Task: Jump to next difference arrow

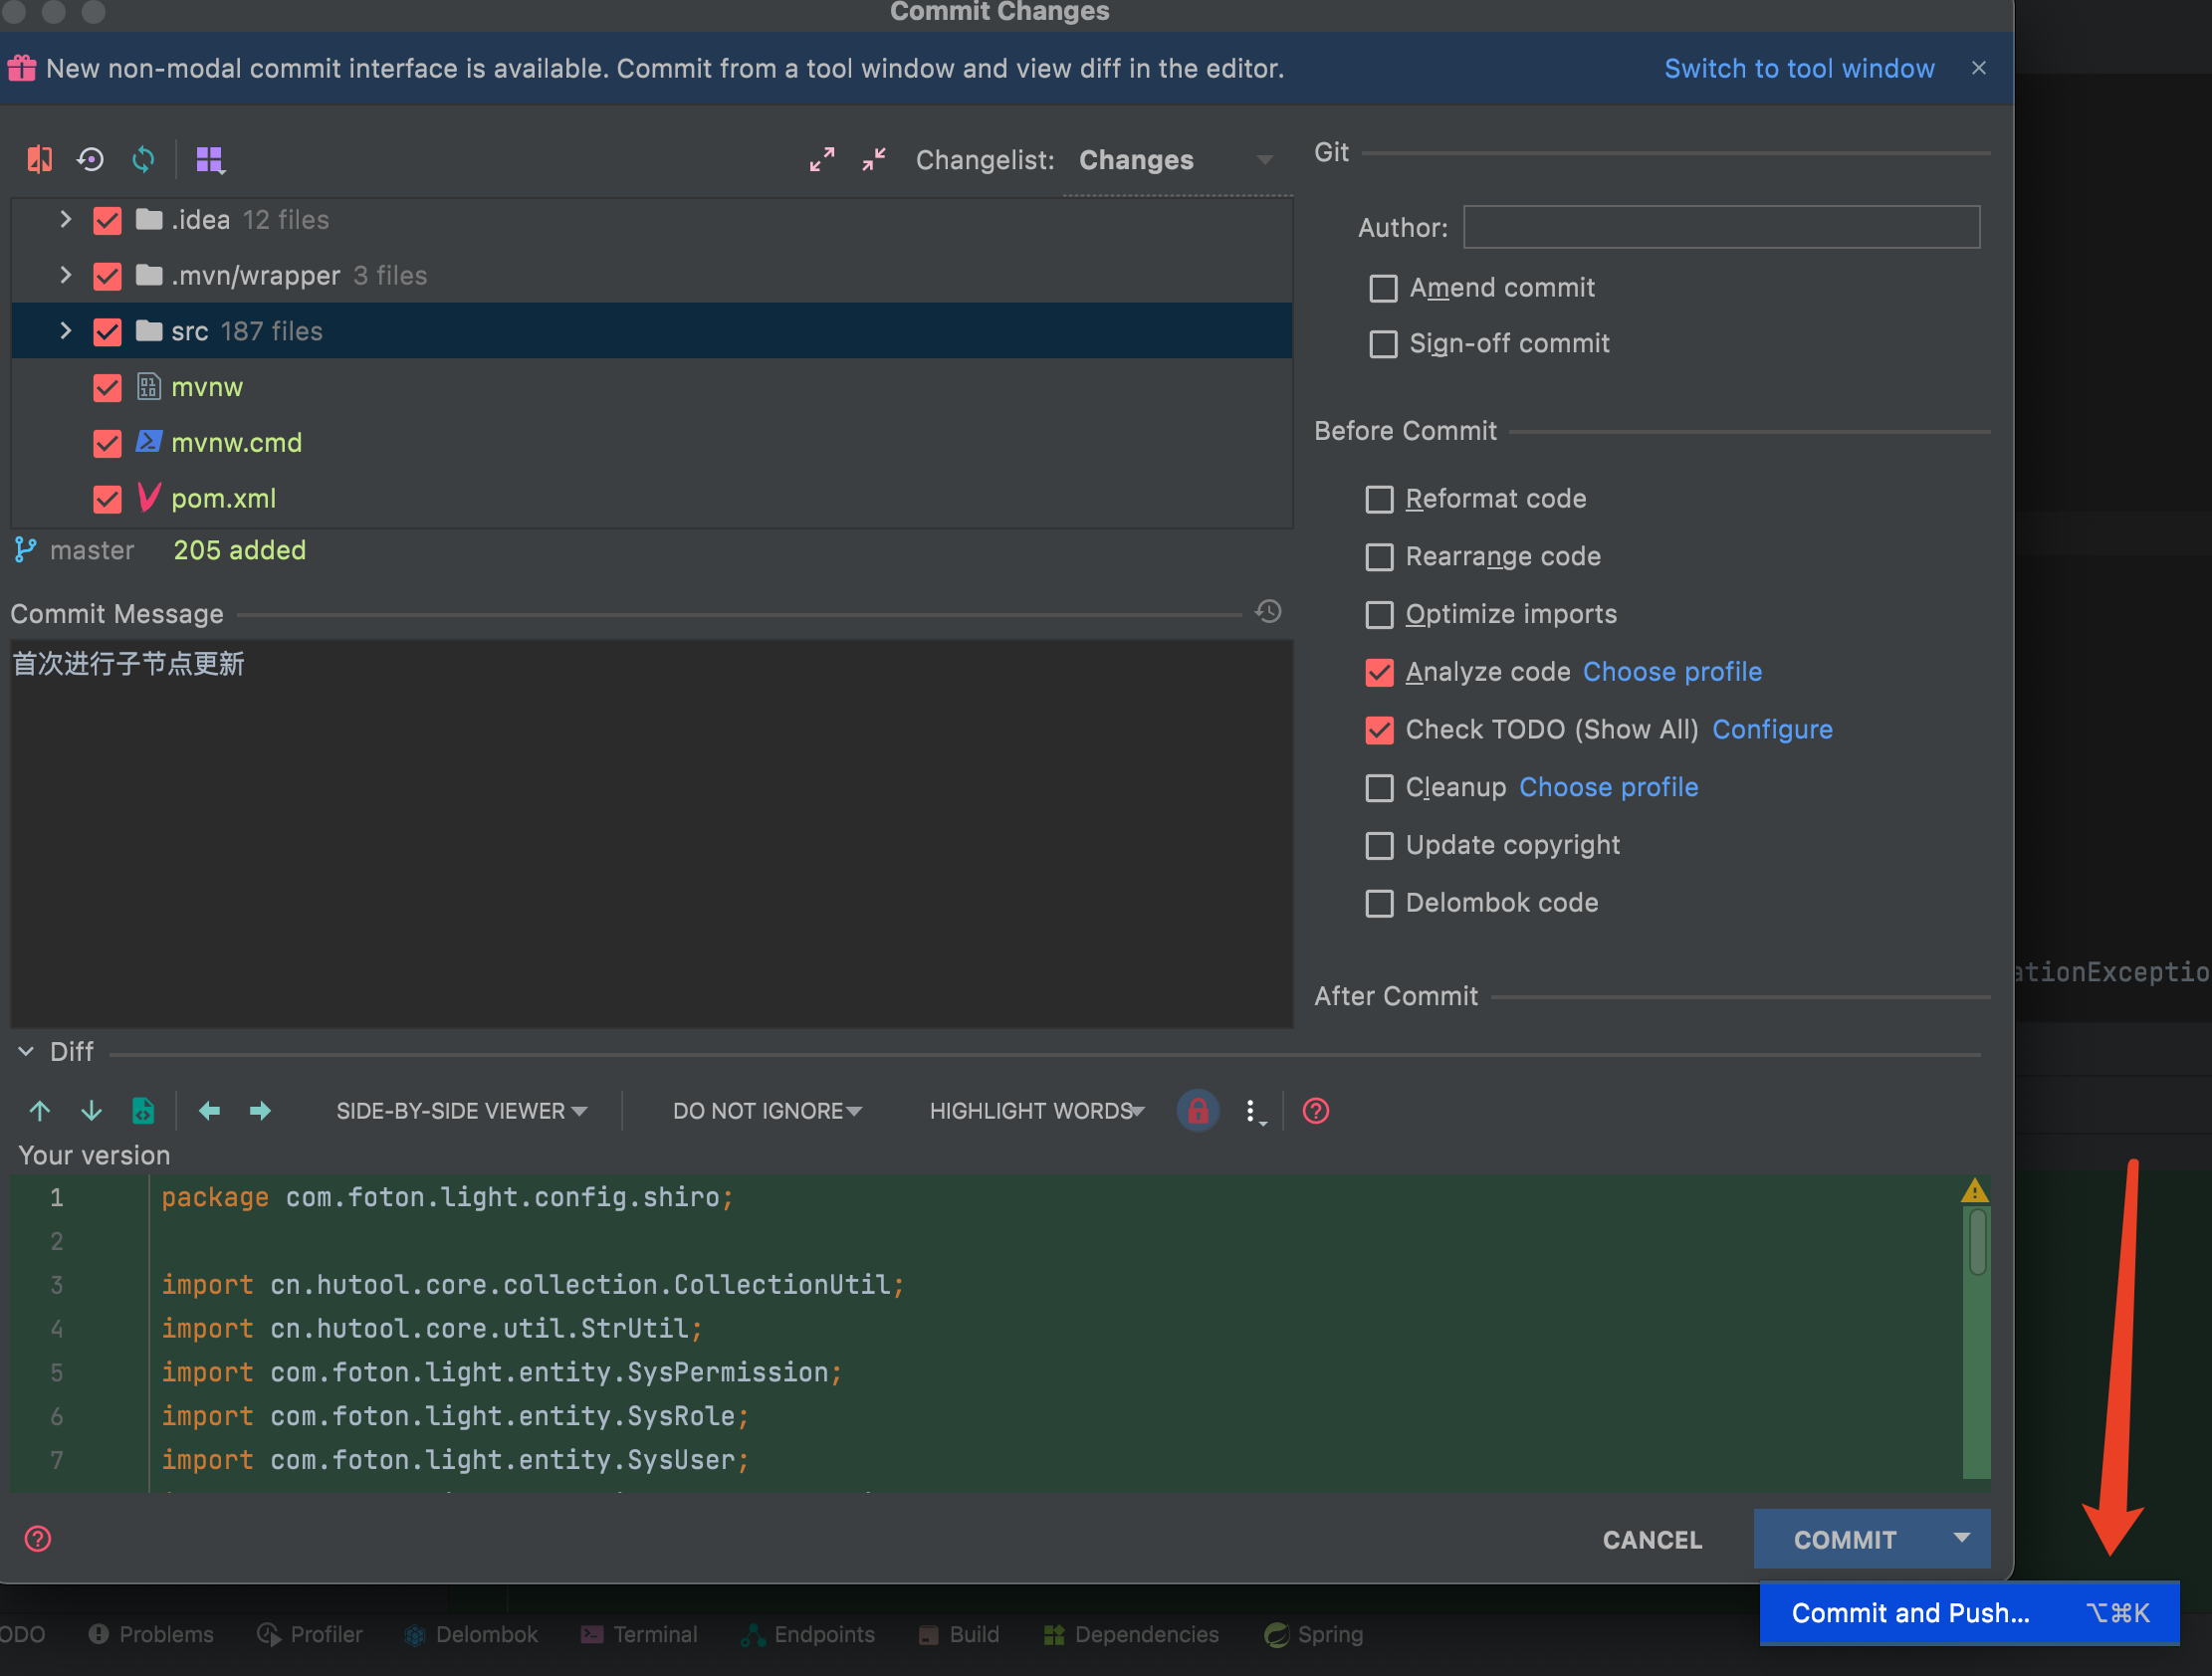Action: pos(91,1111)
